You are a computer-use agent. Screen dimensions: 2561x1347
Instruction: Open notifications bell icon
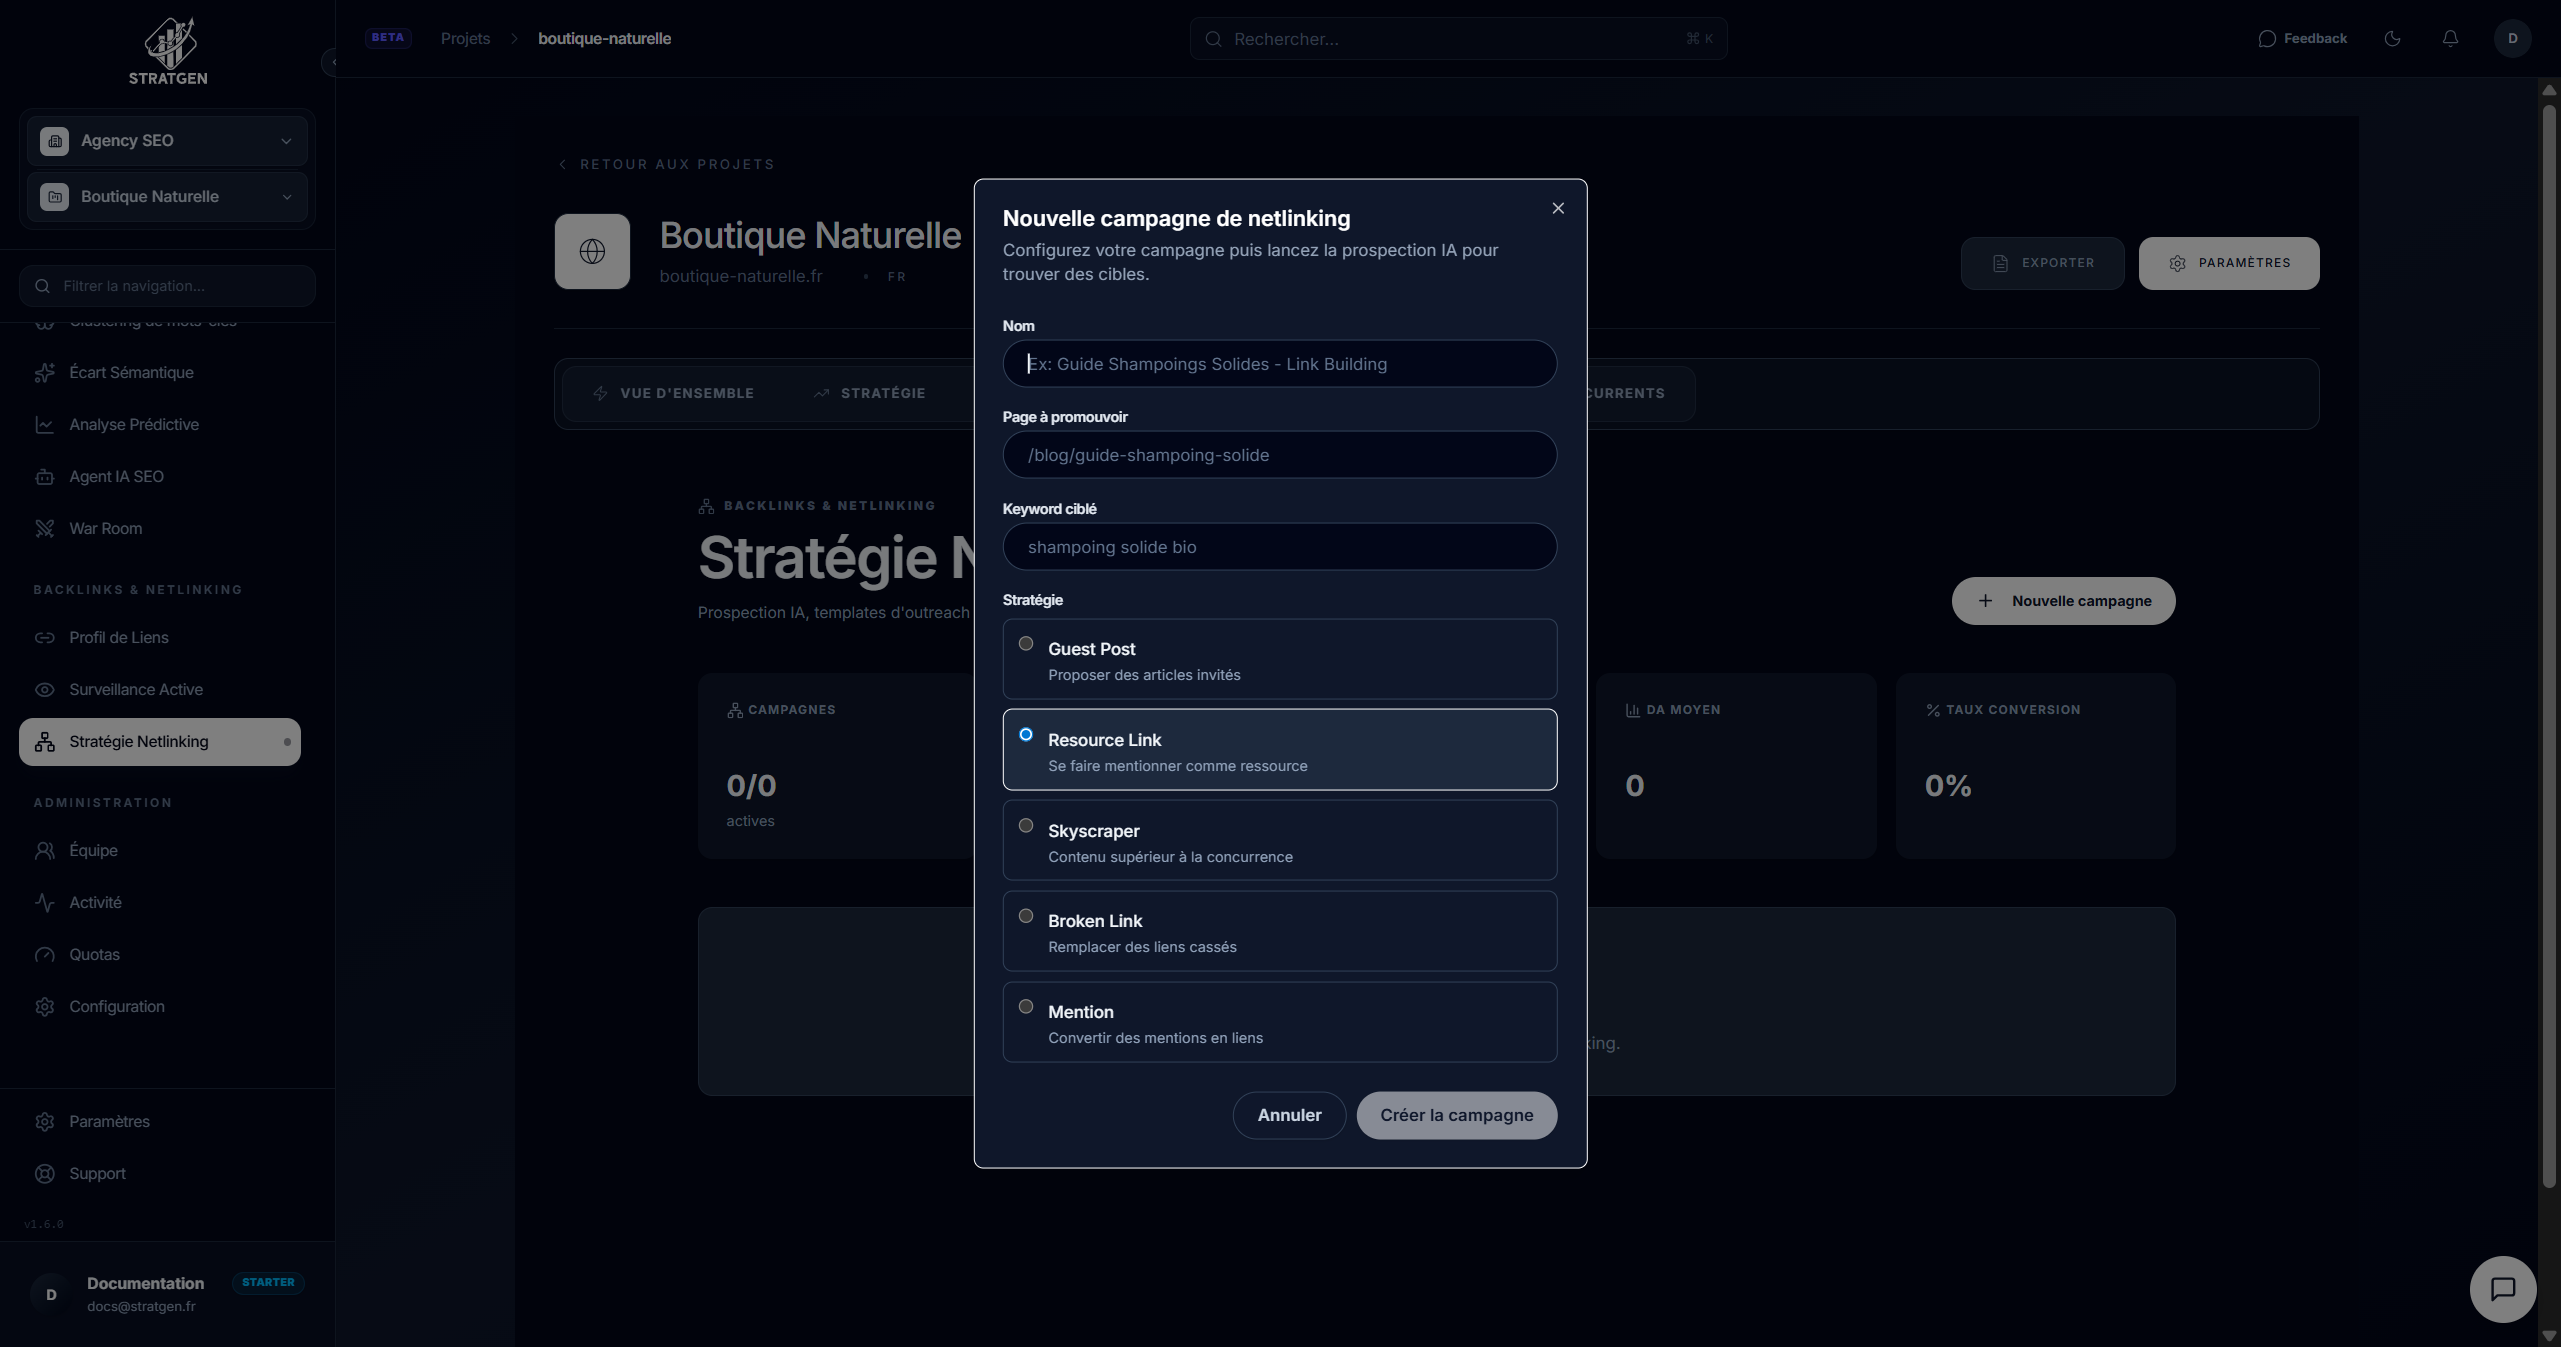2450,38
